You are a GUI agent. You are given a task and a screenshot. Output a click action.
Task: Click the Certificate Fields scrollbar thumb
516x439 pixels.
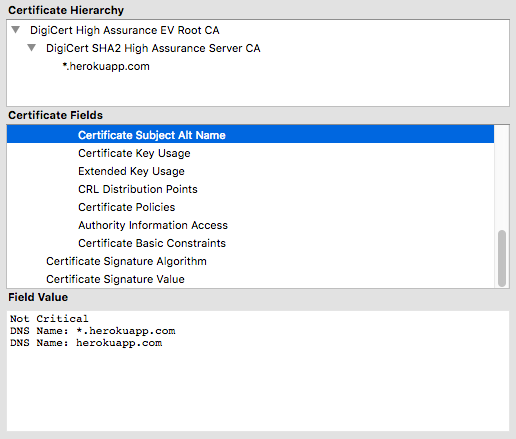tap(502, 258)
